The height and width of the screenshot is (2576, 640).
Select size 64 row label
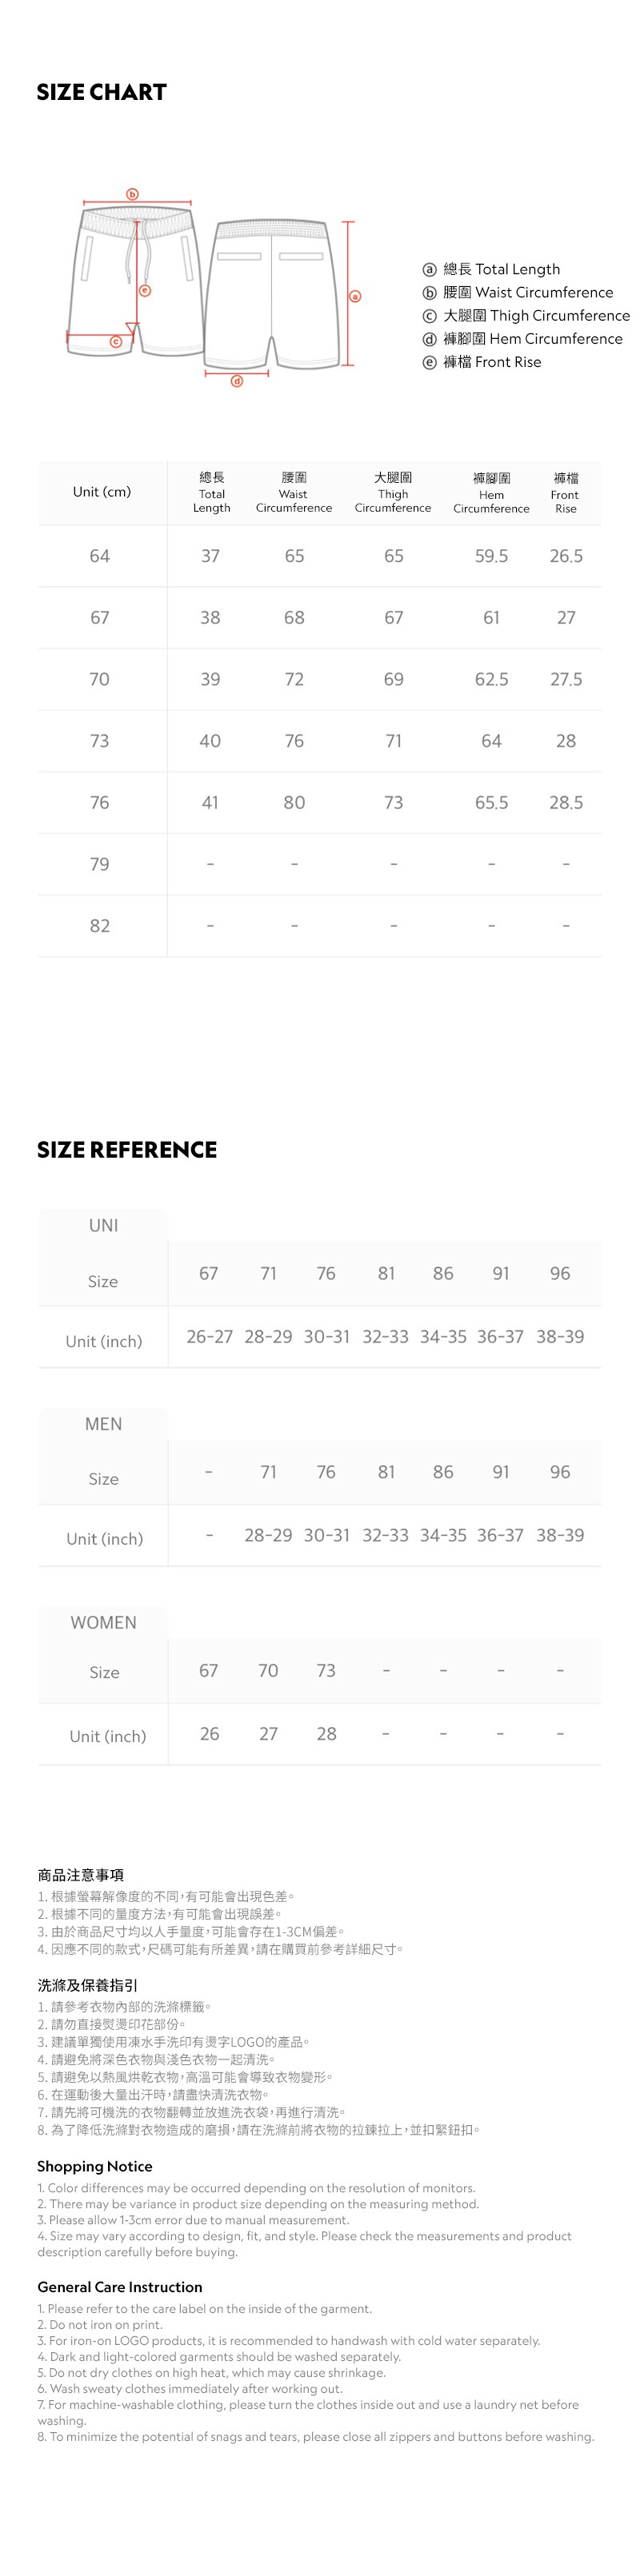click(x=100, y=556)
